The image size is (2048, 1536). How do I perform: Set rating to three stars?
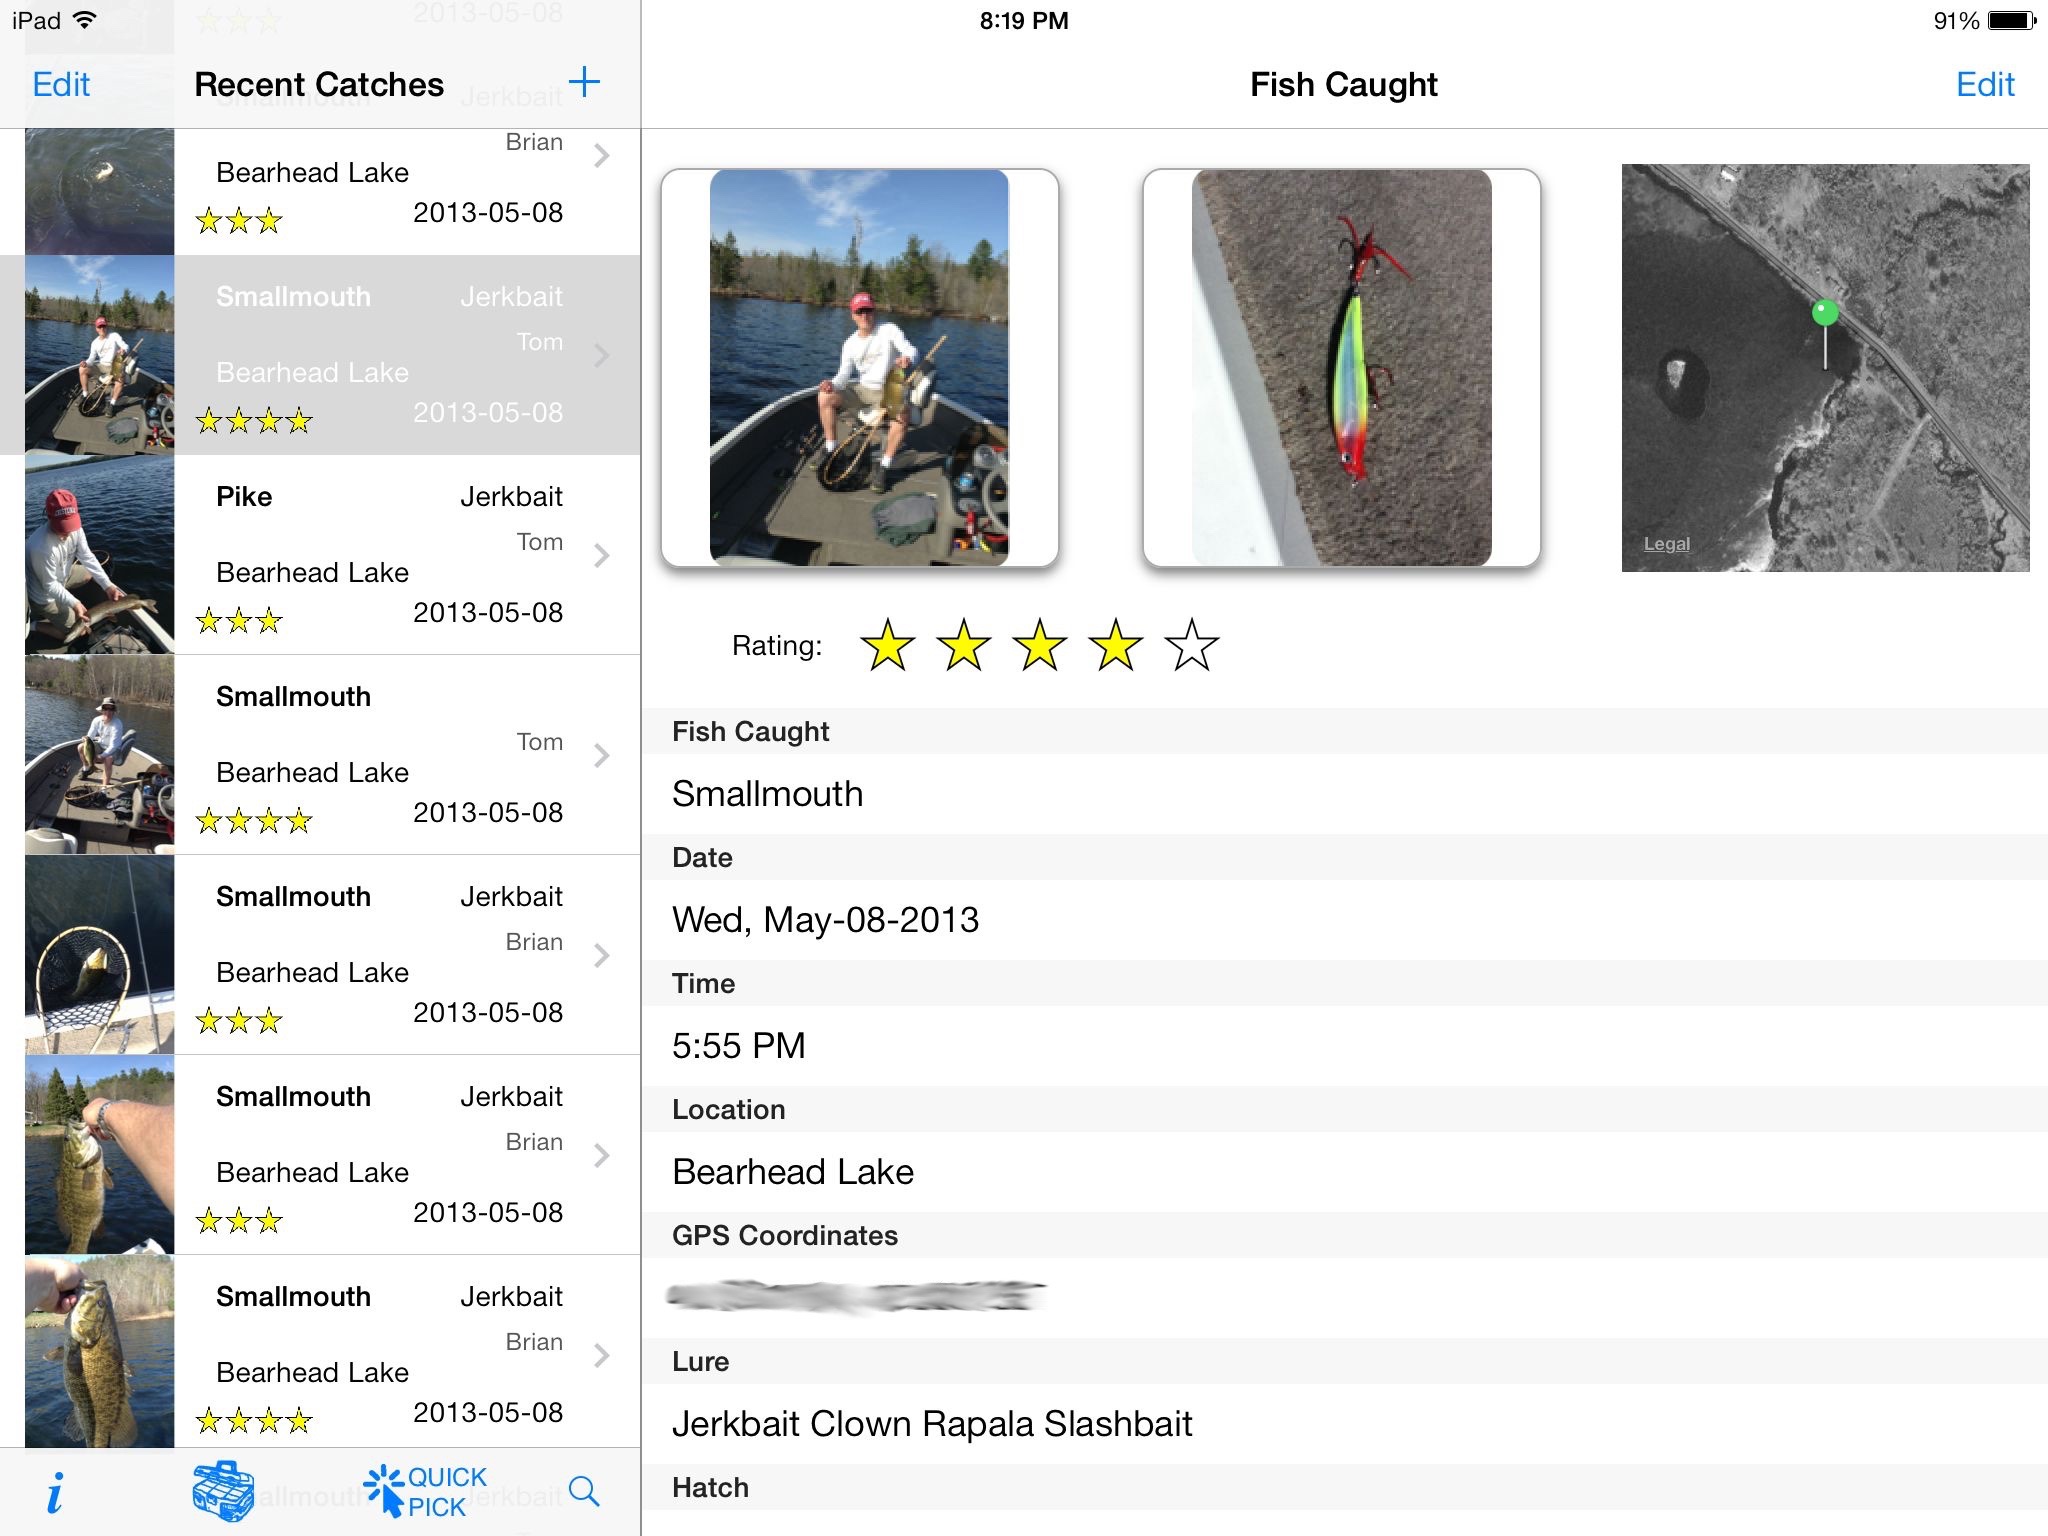pyautogui.click(x=1039, y=645)
